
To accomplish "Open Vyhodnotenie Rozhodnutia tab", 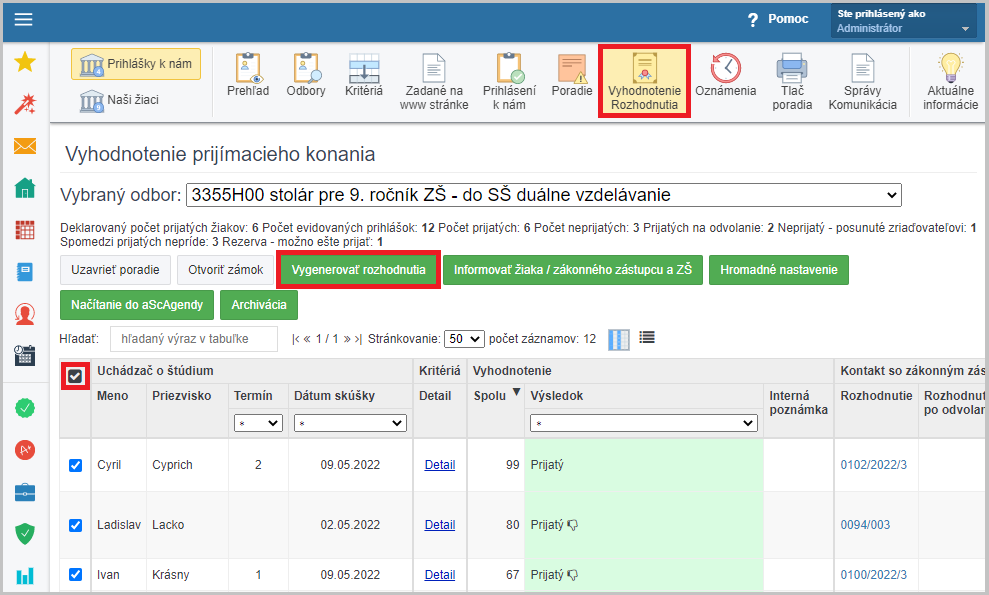I will (644, 81).
